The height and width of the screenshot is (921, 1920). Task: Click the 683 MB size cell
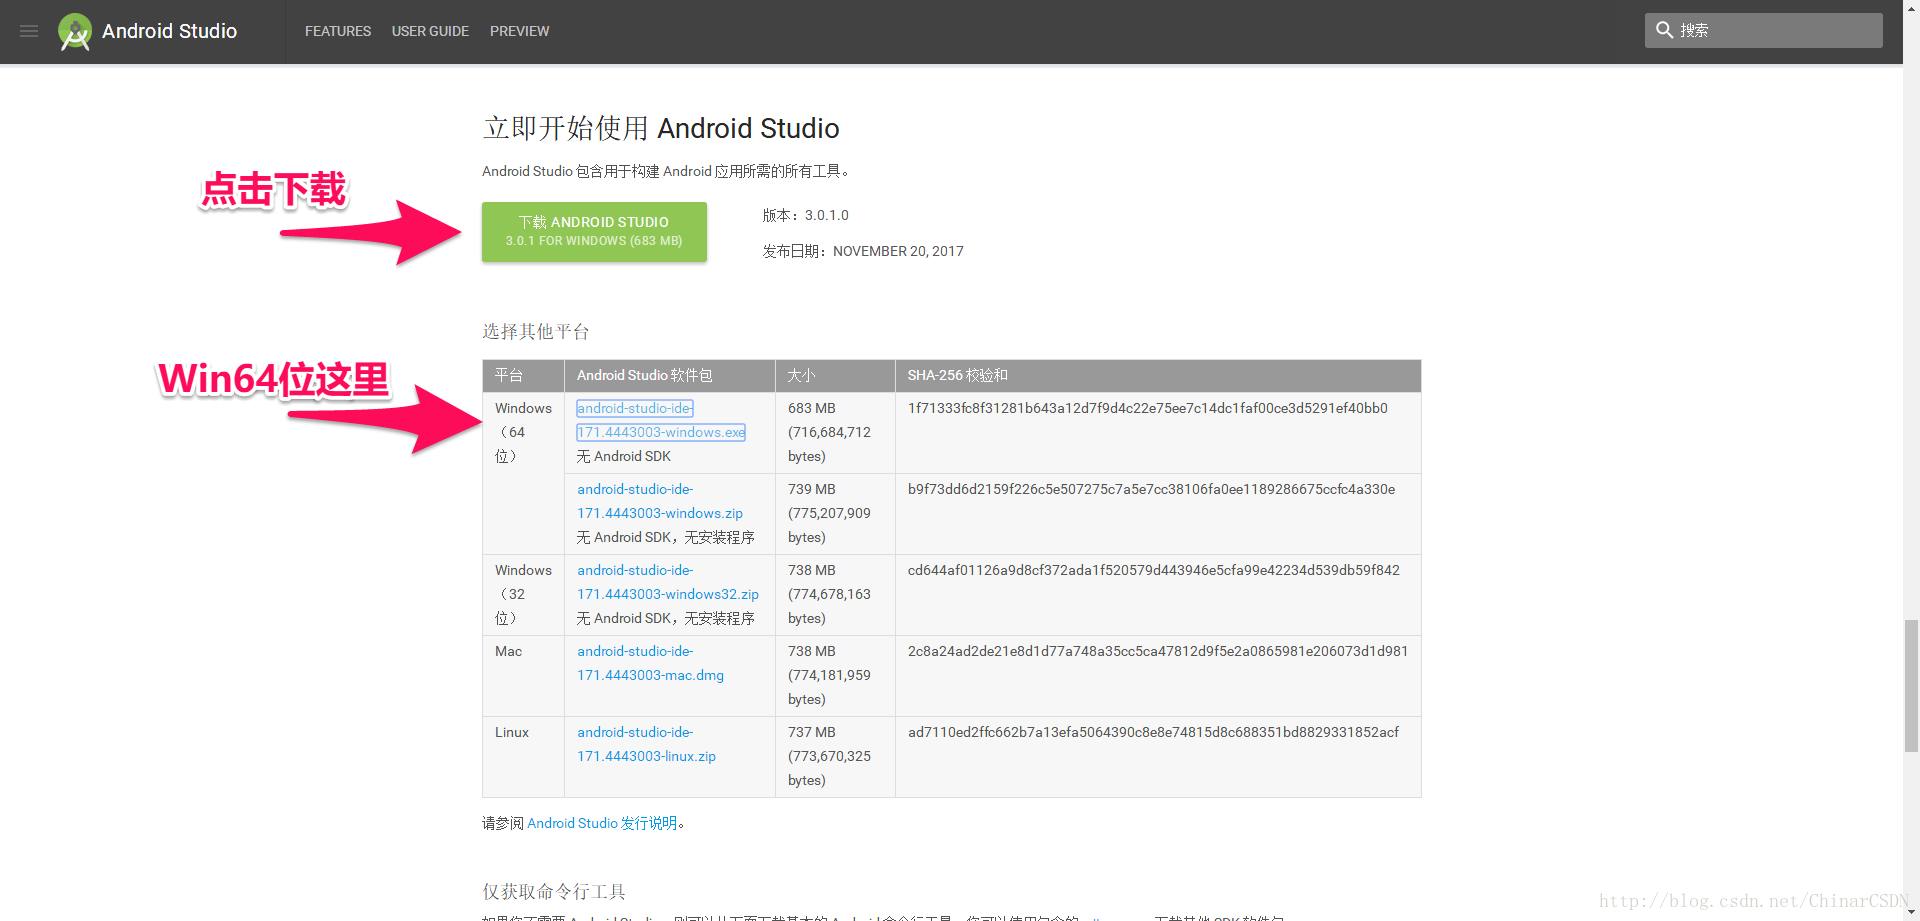click(x=835, y=432)
